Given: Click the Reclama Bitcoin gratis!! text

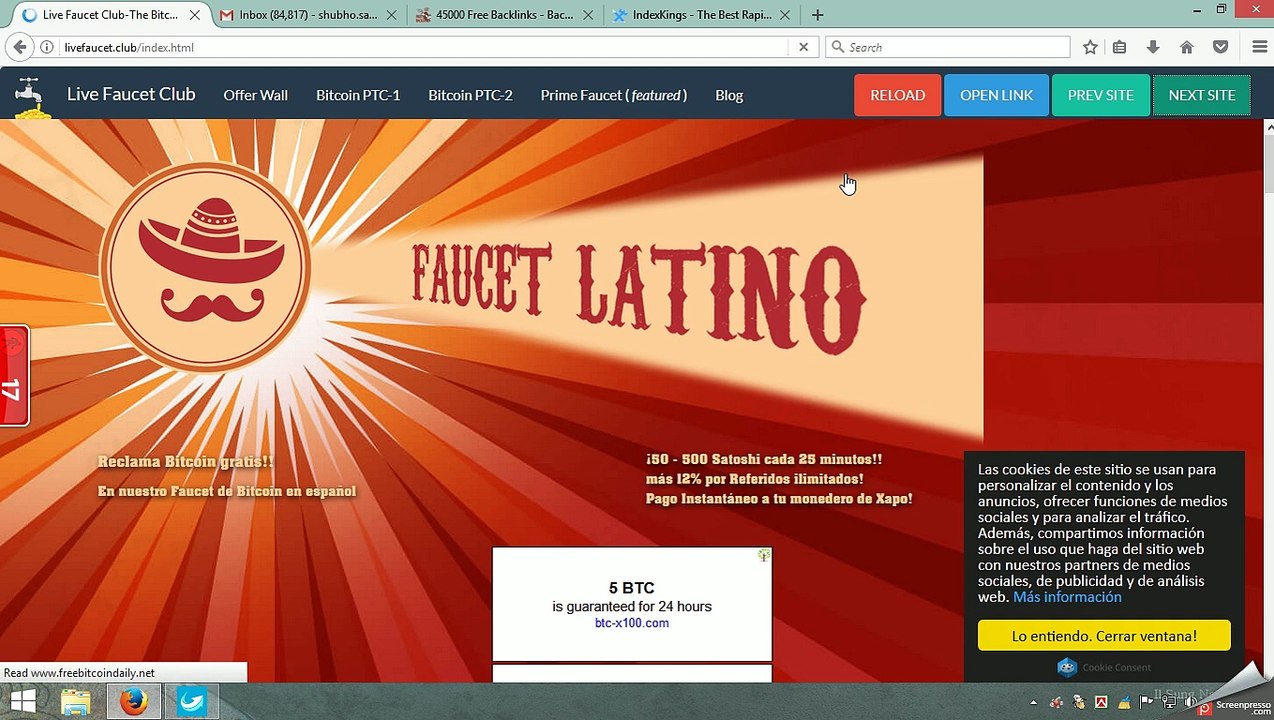Looking at the screenshot, I should coord(185,462).
